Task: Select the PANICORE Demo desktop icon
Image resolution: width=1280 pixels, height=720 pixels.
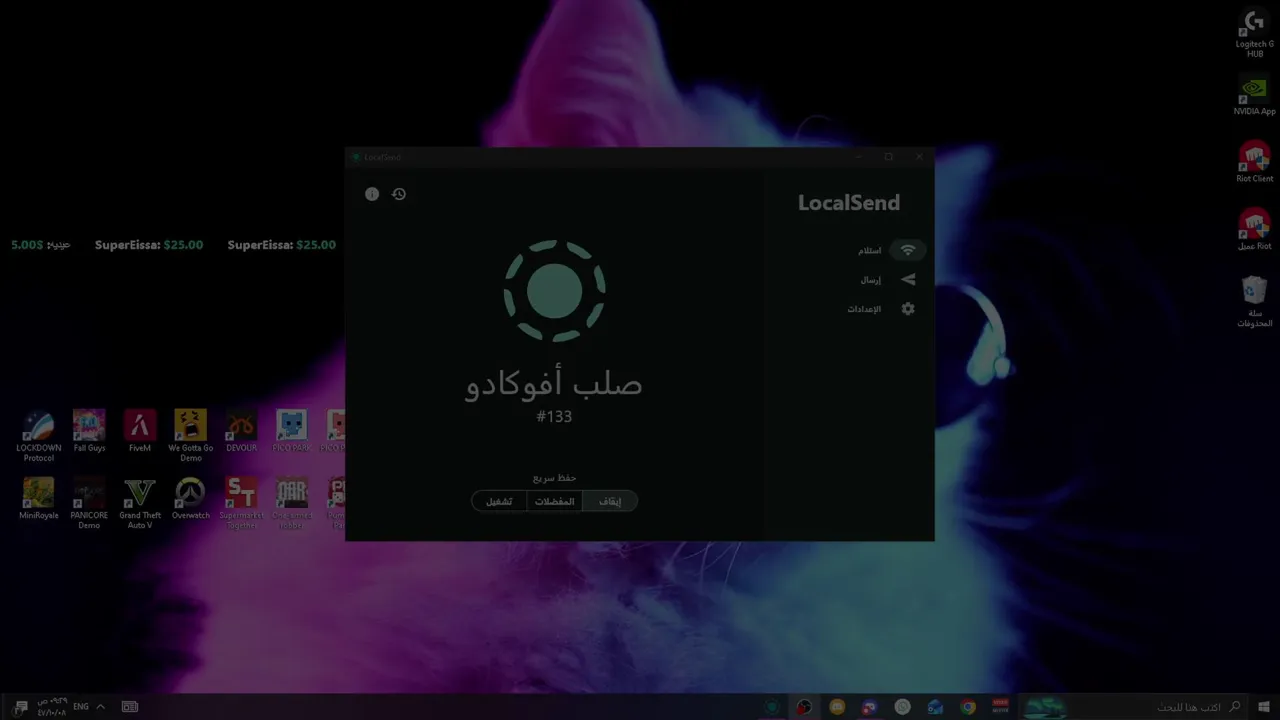Action: tap(89, 504)
